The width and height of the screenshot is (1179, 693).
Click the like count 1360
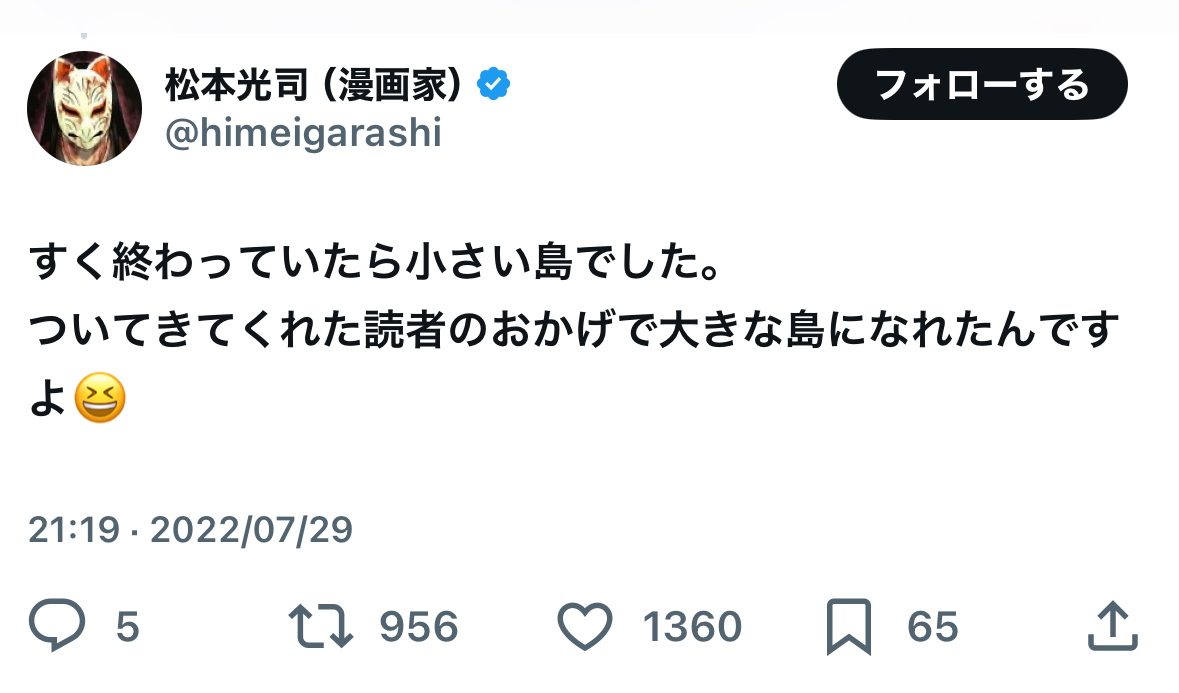click(692, 628)
